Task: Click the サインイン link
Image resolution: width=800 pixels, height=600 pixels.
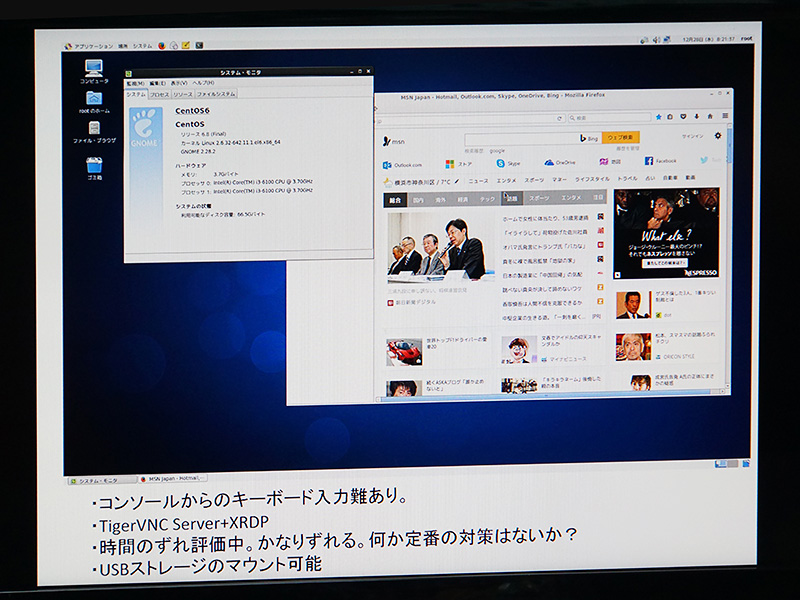Action: coord(693,136)
